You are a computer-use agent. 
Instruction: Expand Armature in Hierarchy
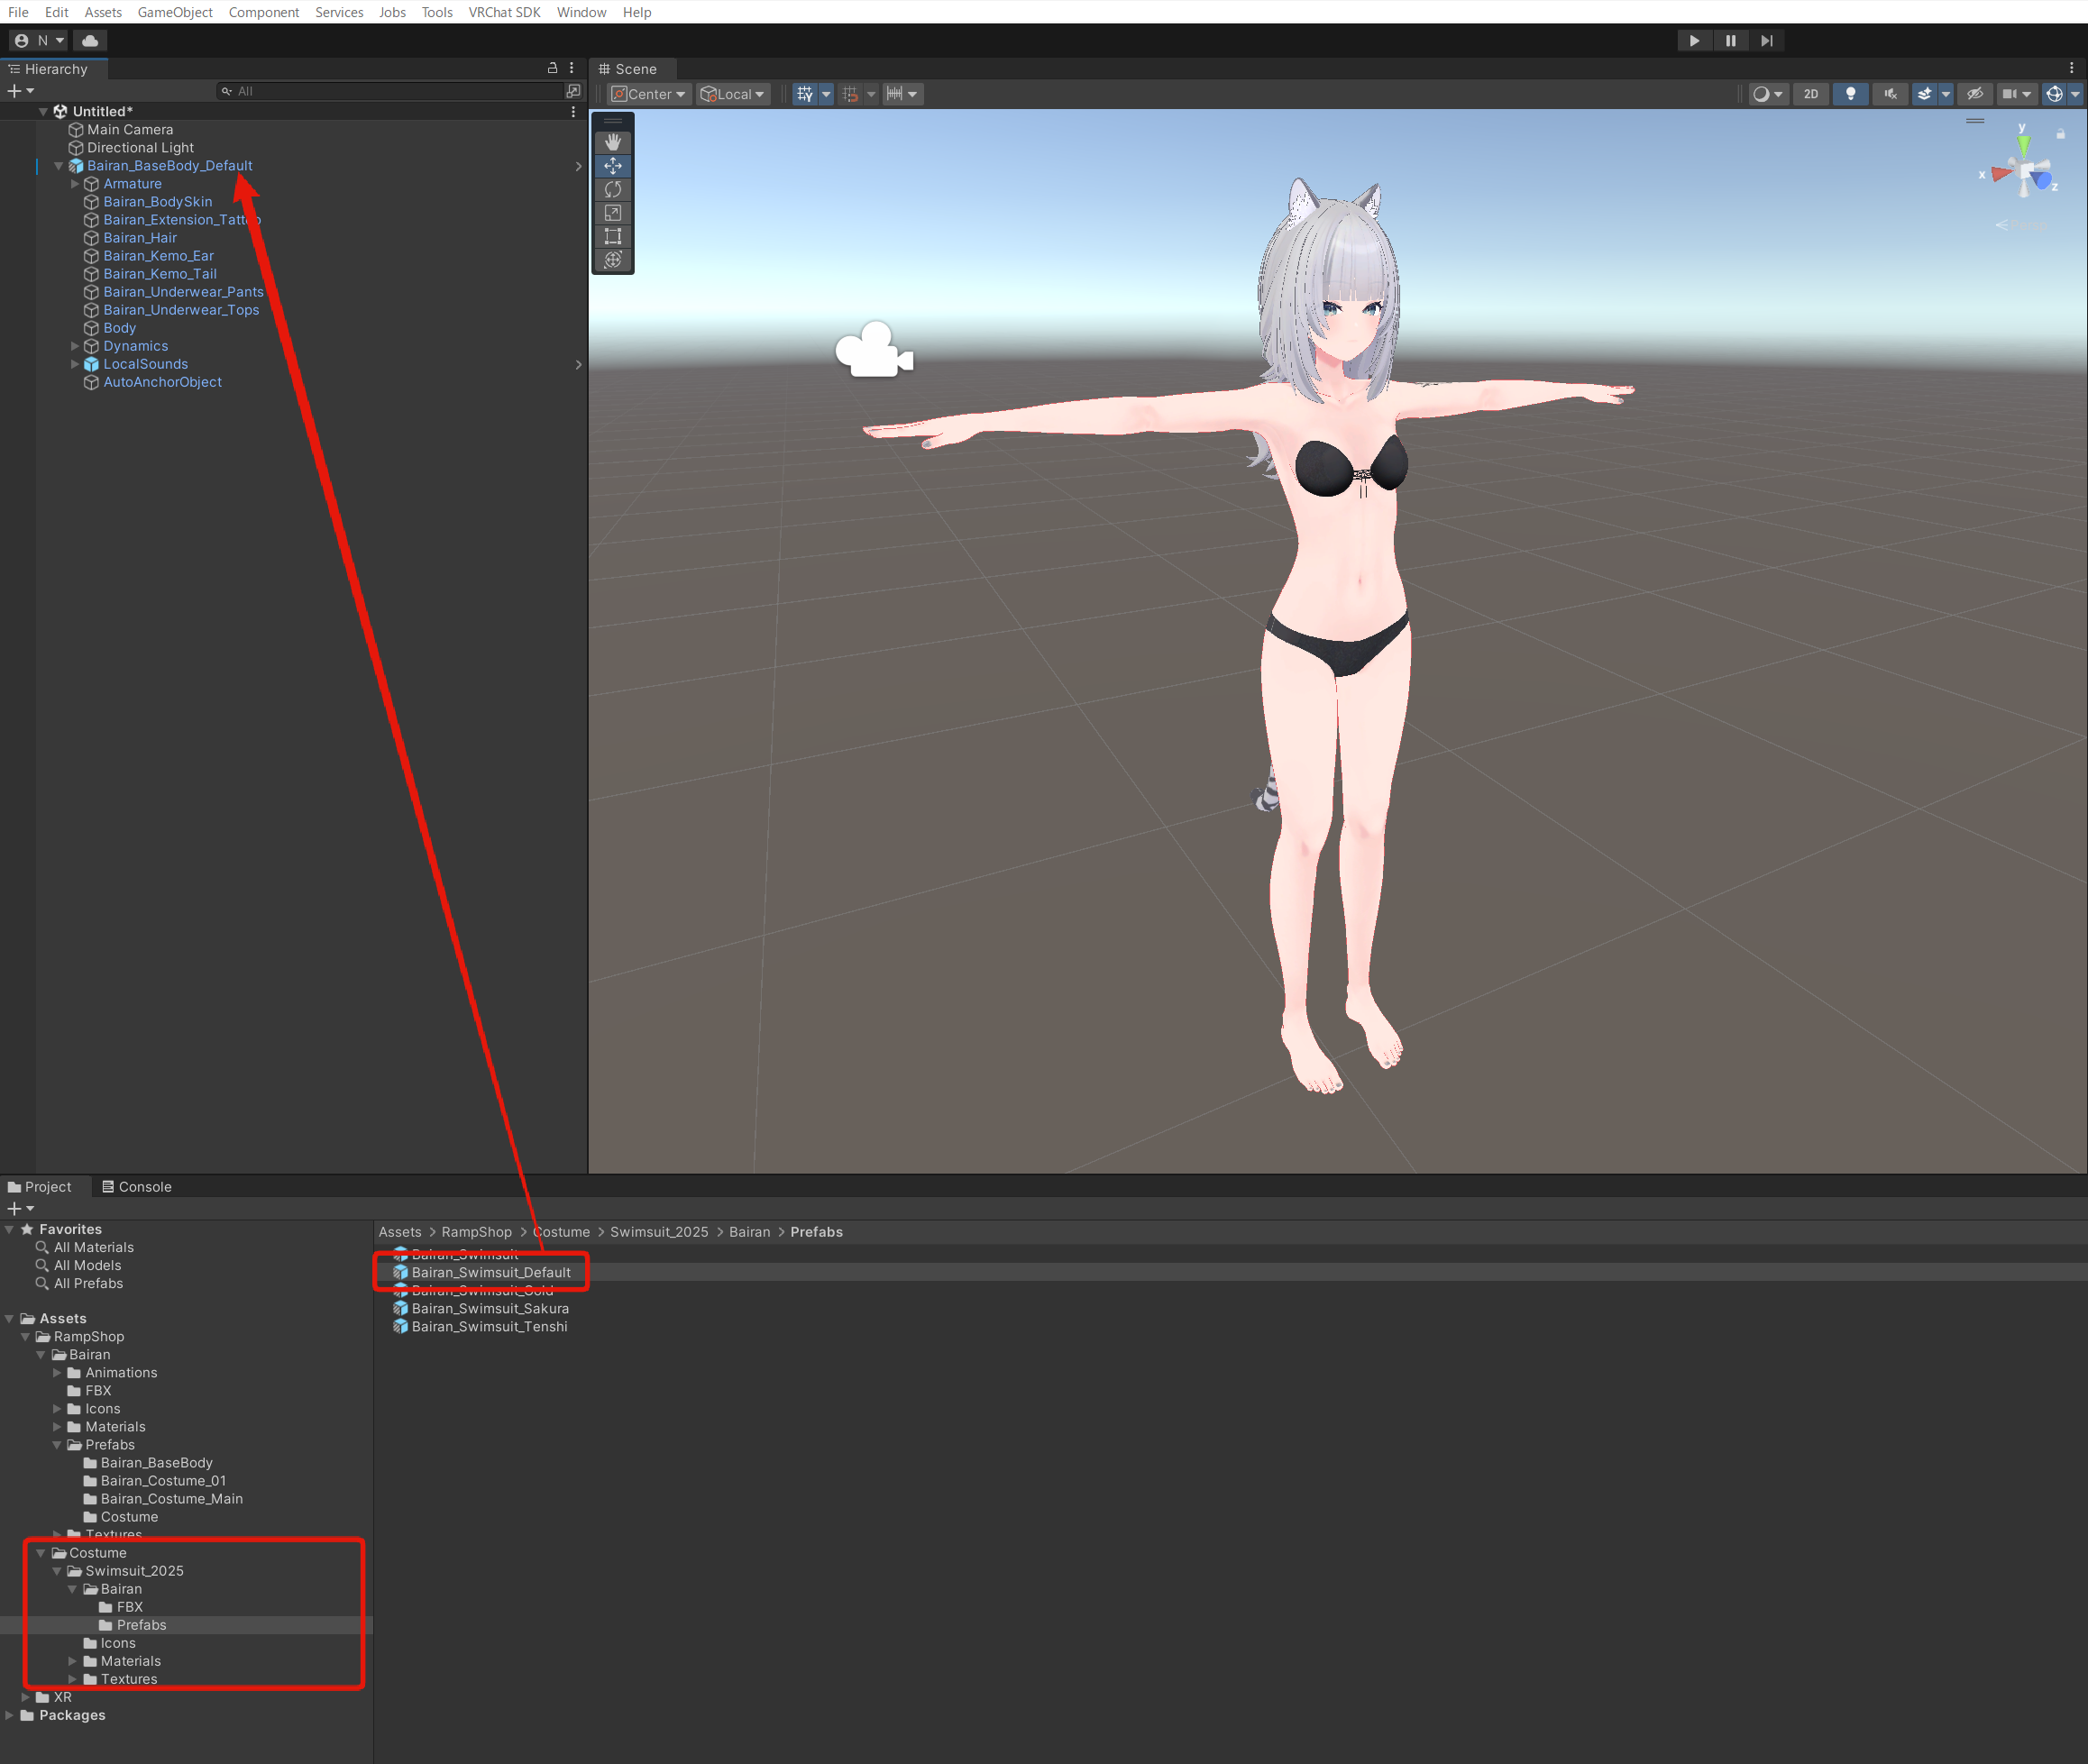pos(75,184)
